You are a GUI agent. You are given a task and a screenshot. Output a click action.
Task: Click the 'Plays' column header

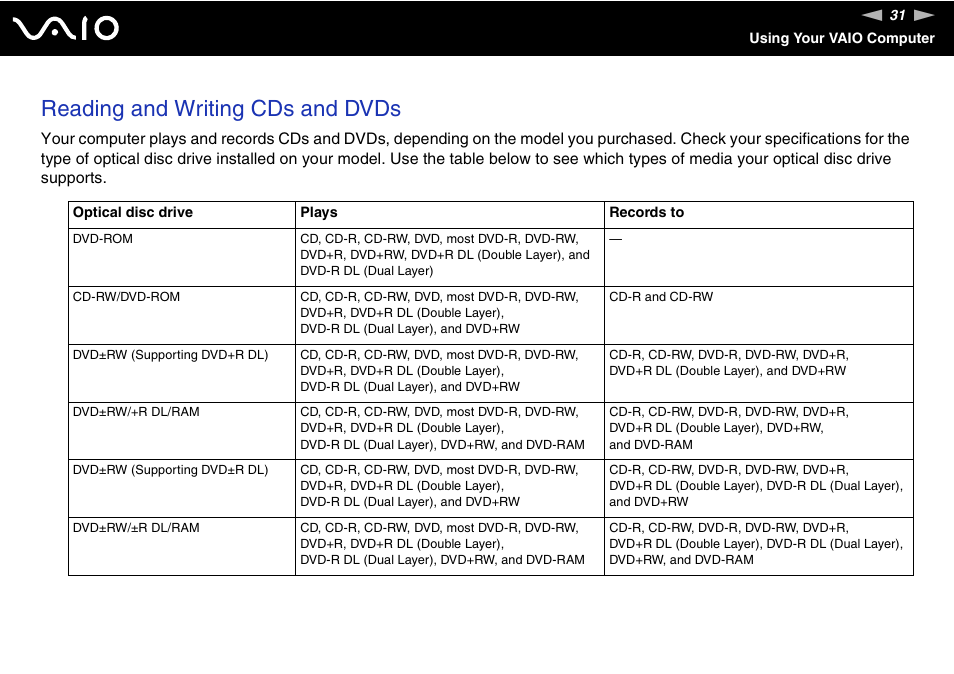(450, 215)
